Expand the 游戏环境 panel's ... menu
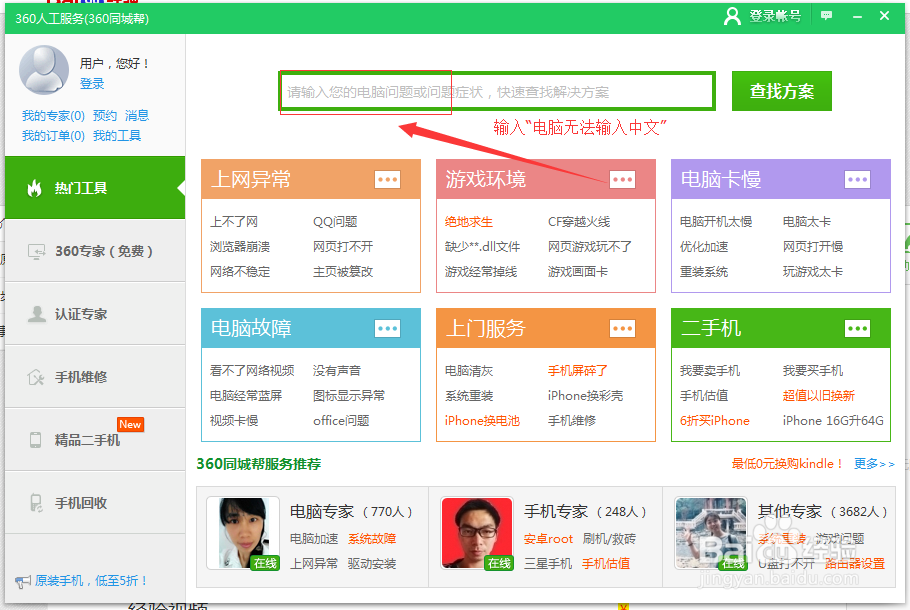The width and height of the screenshot is (910, 610). click(x=623, y=179)
